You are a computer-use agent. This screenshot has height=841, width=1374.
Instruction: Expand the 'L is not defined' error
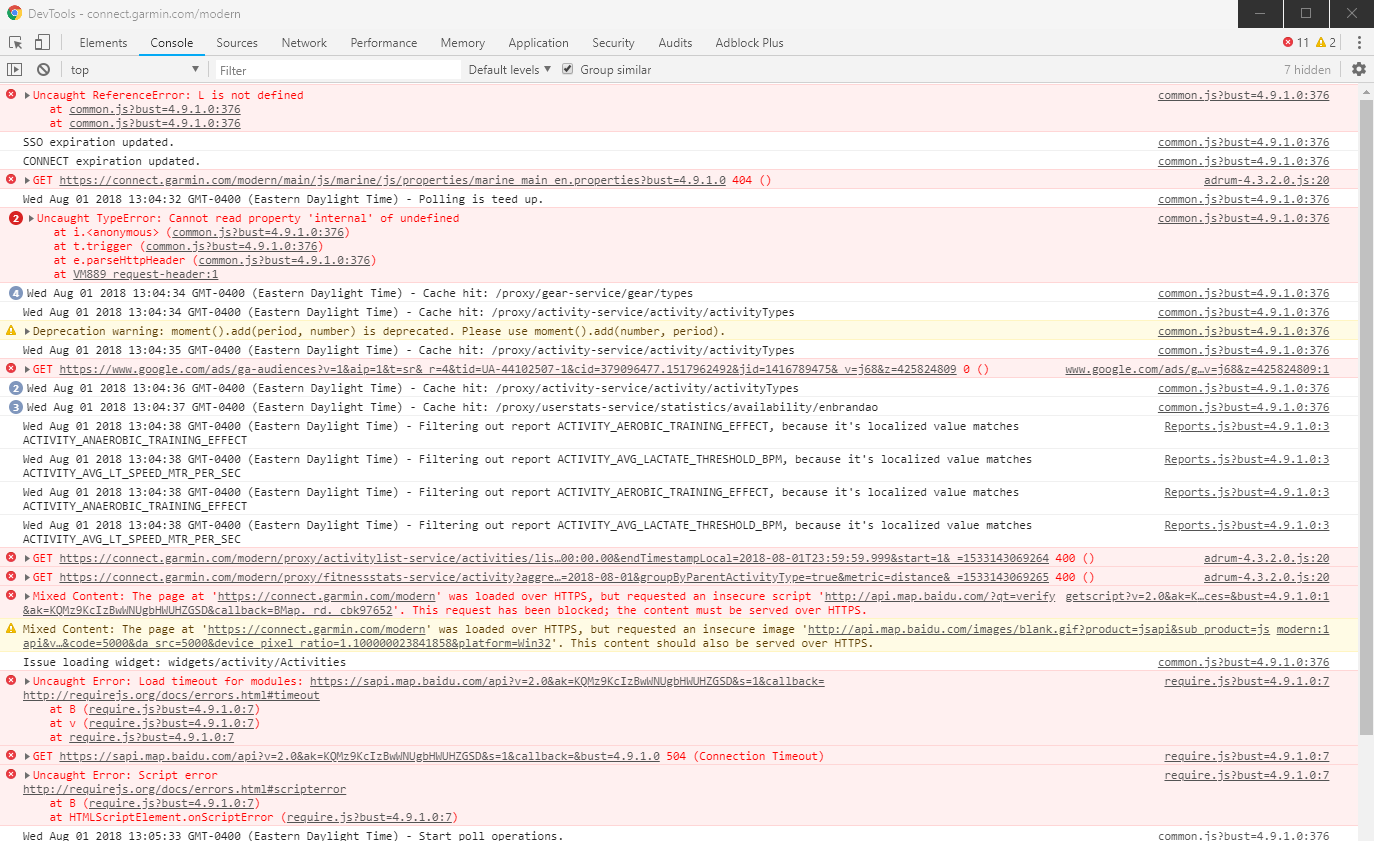28,96
